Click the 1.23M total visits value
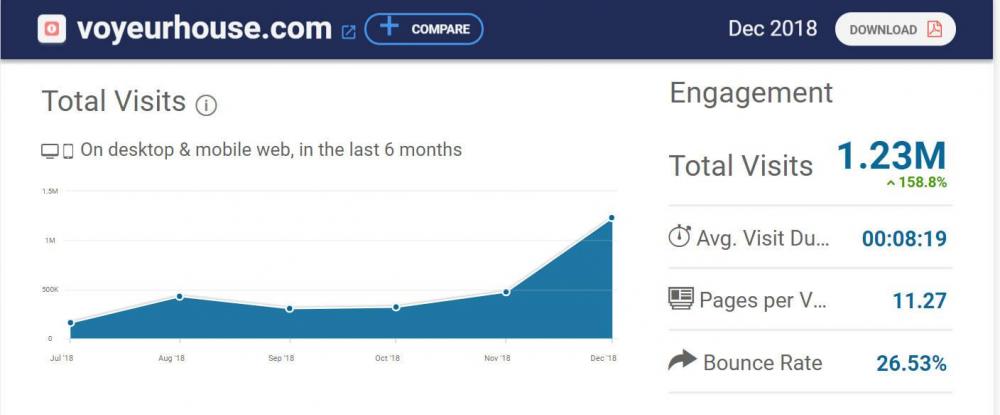 [x=891, y=157]
